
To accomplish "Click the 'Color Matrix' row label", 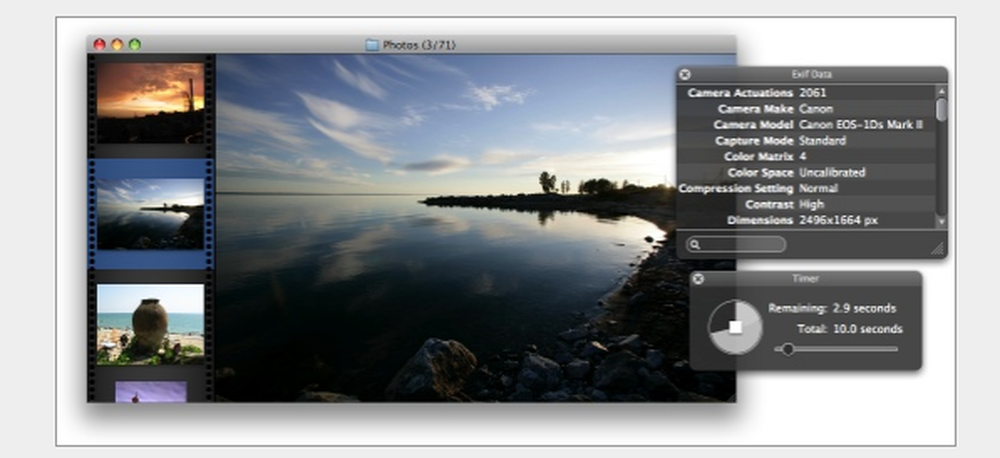I will (759, 157).
